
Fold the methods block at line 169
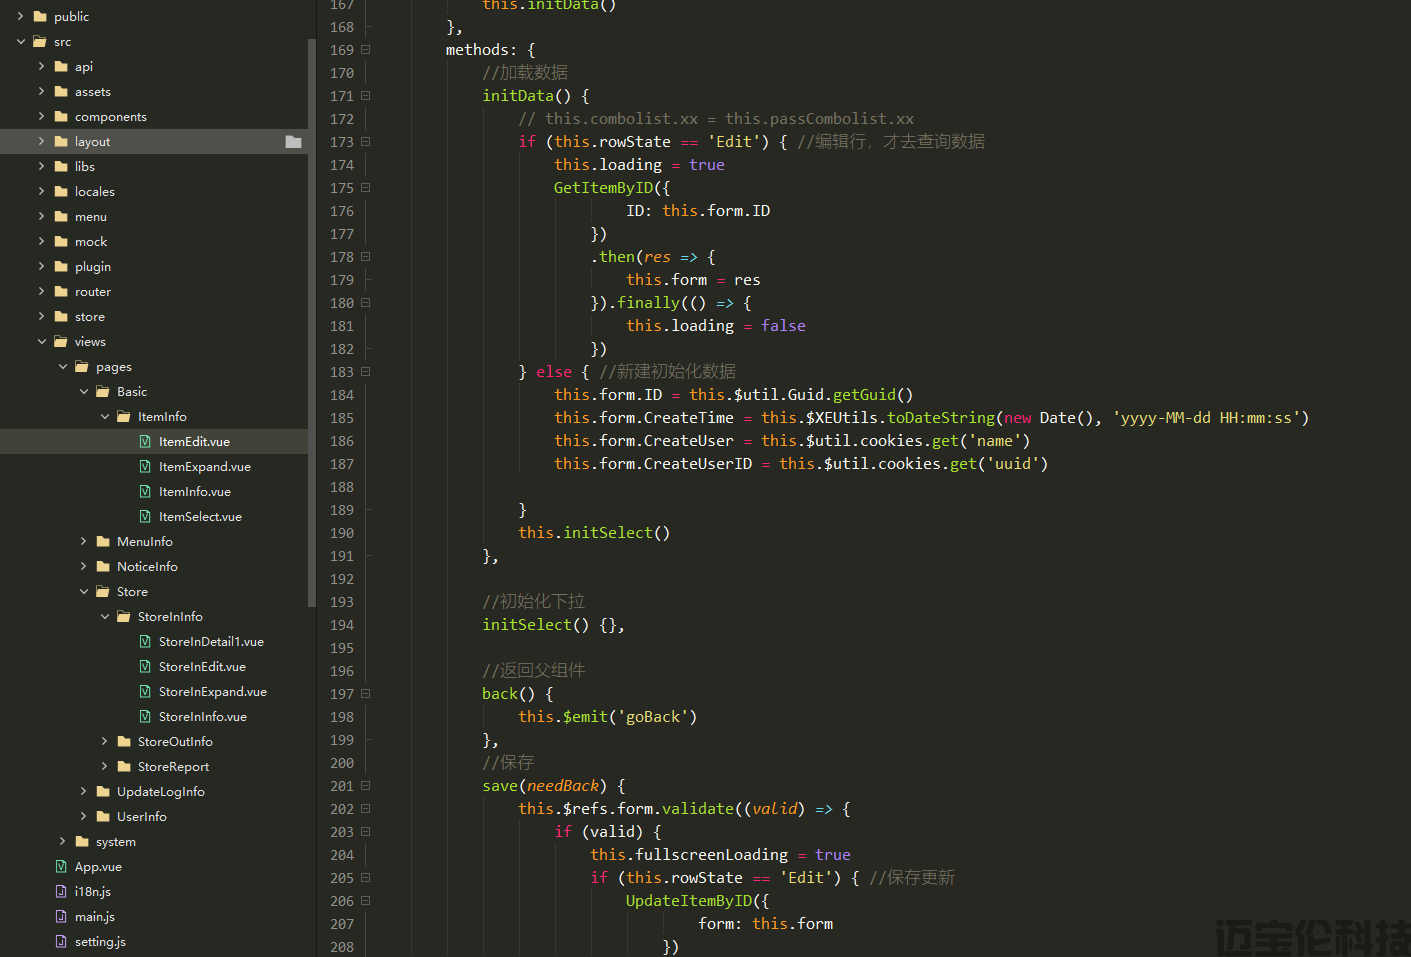[x=366, y=49]
